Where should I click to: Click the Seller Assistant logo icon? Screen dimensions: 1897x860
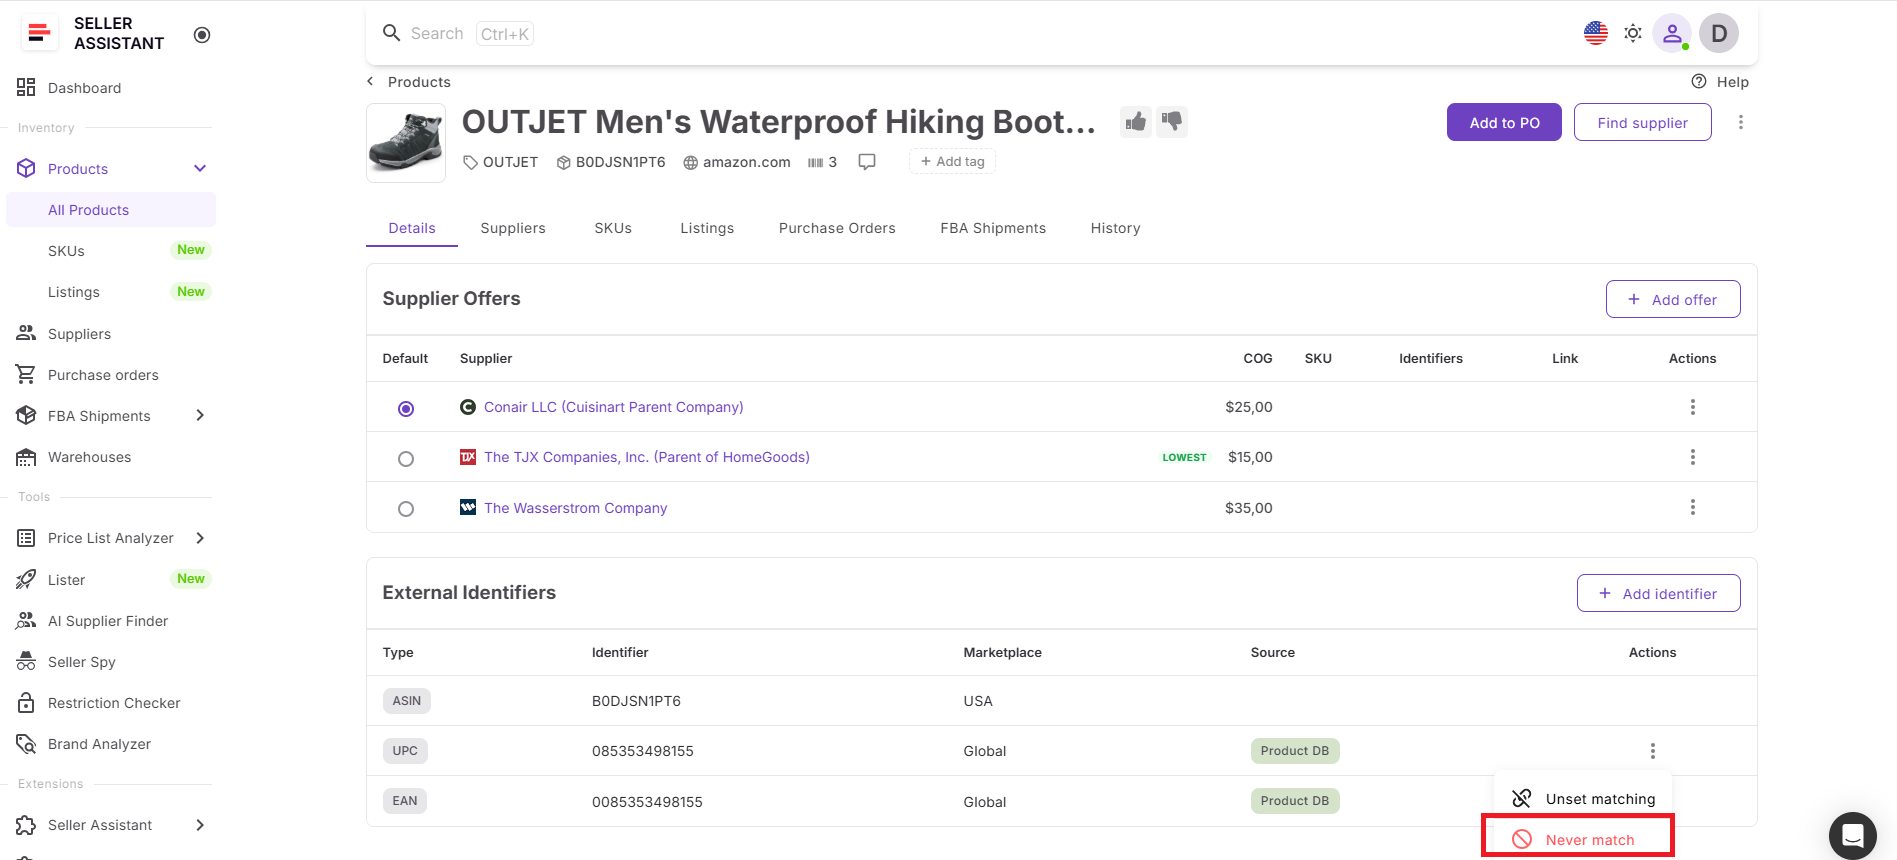click(39, 33)
